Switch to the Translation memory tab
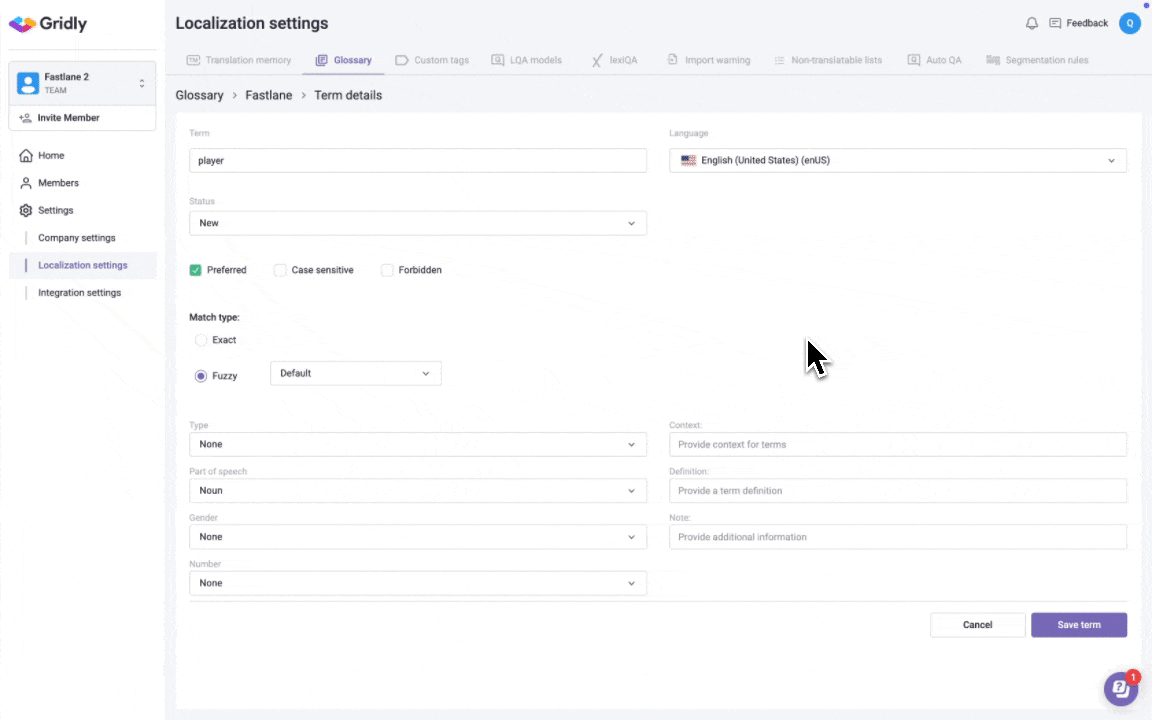 click(239, 60)
